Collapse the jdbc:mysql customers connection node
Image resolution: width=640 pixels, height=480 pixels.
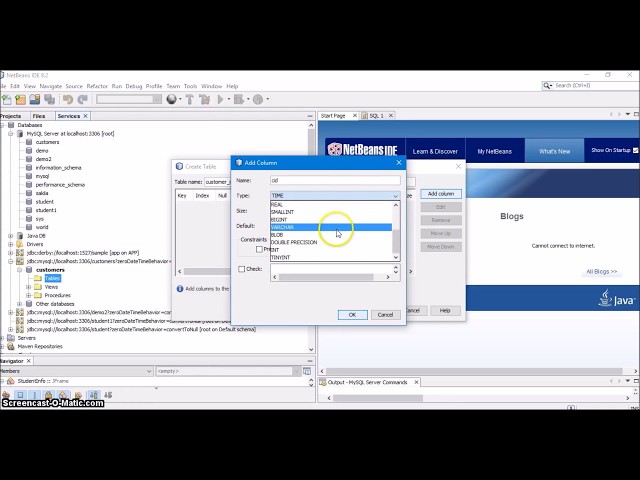[x=11, y=261]
